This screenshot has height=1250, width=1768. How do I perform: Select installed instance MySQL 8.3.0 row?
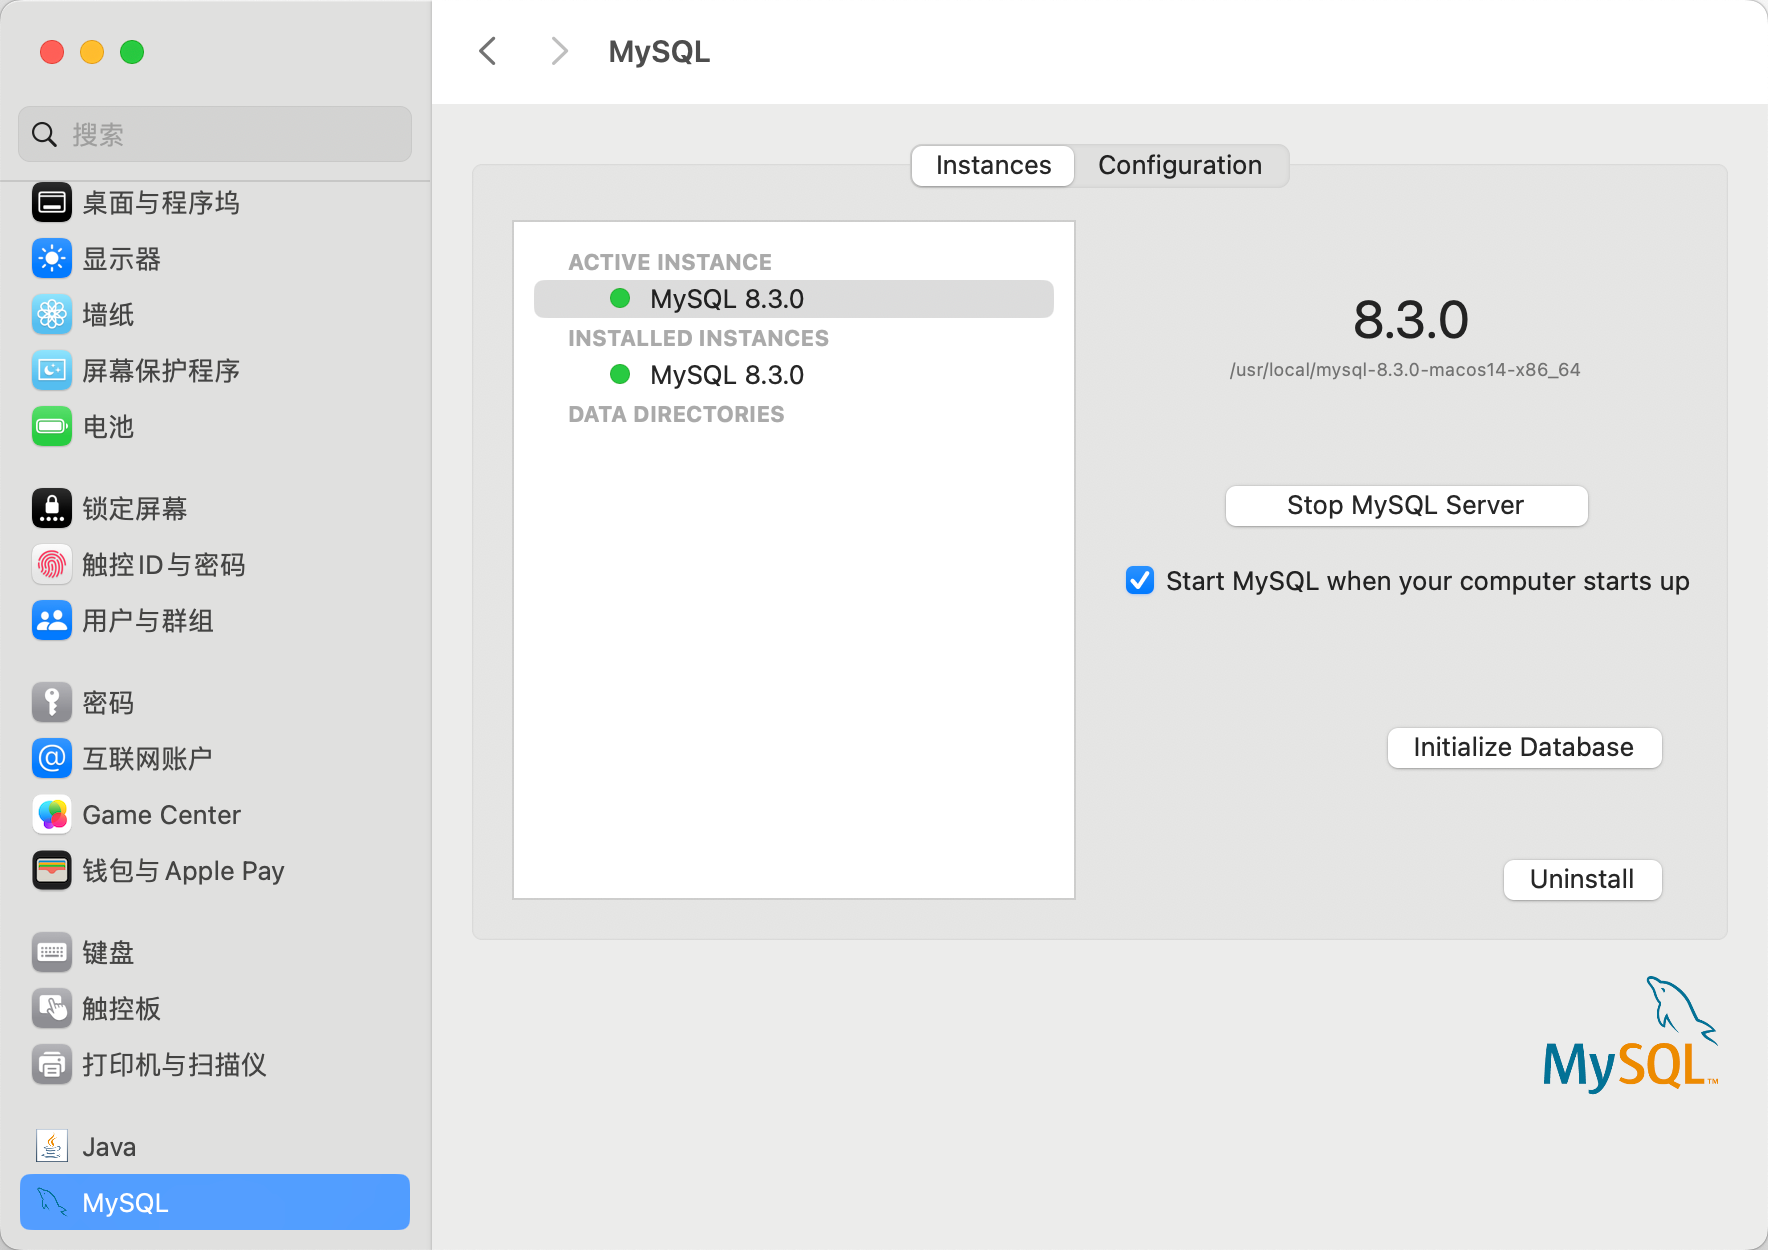[x=794, y=375]
